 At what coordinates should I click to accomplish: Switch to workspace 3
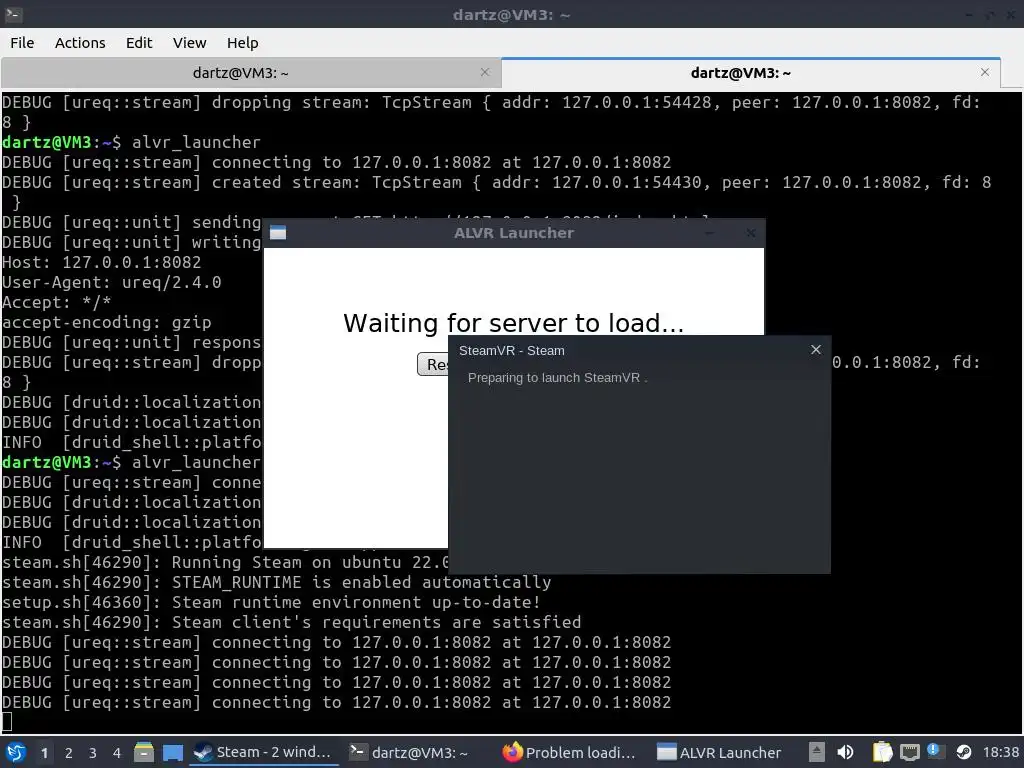coord(93,753)
